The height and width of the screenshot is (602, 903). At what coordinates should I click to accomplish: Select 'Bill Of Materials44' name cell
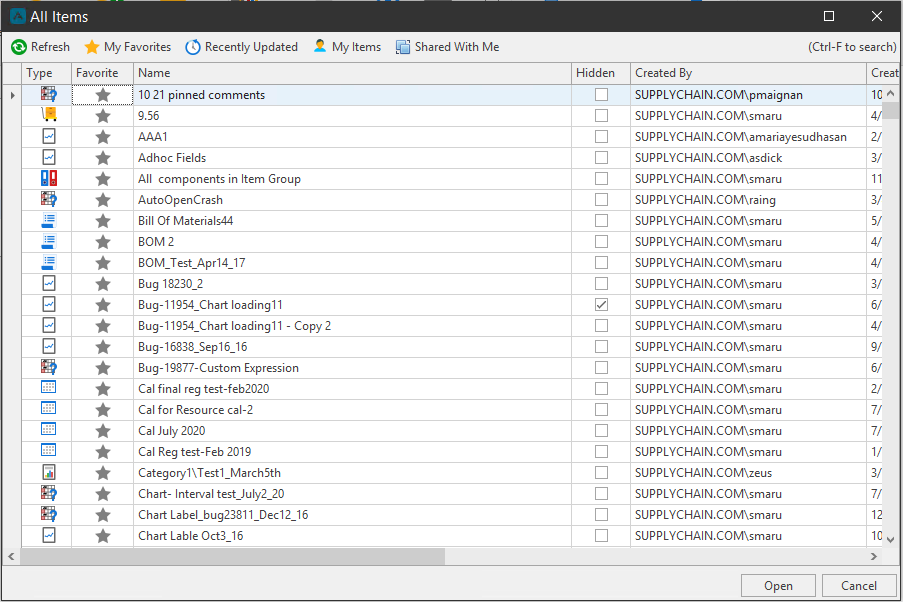click(352, 221)
